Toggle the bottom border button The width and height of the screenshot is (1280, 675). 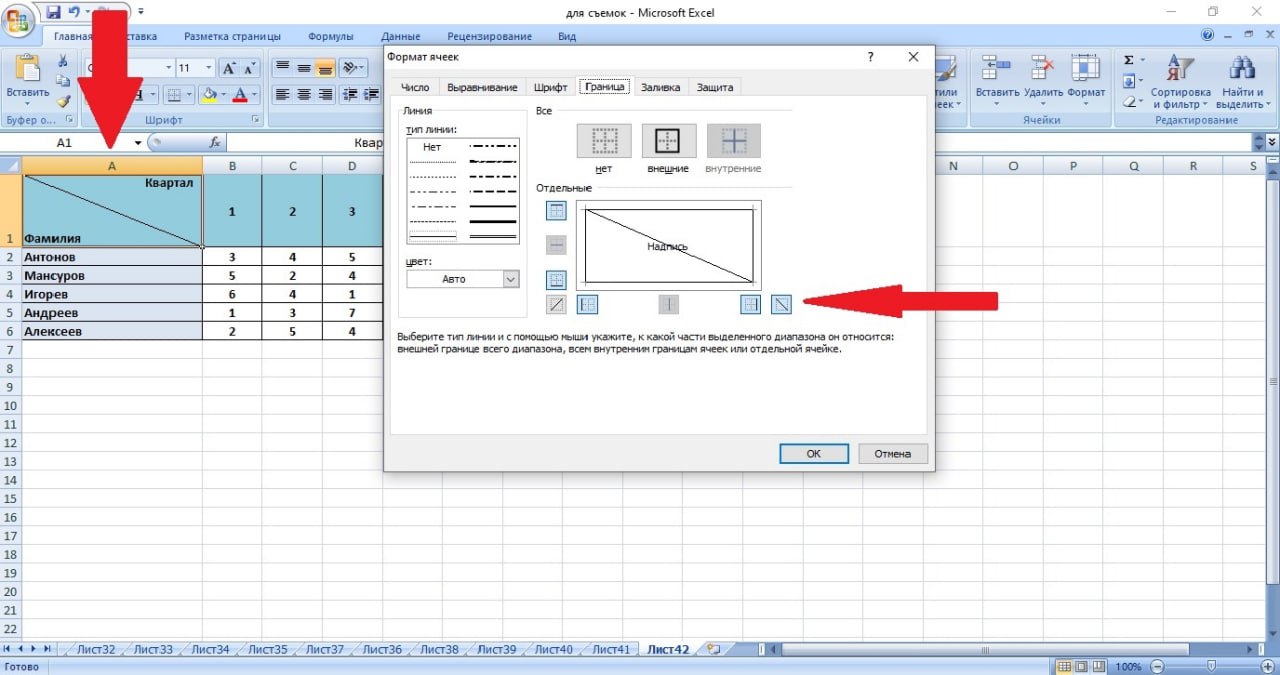pos(557,280)
